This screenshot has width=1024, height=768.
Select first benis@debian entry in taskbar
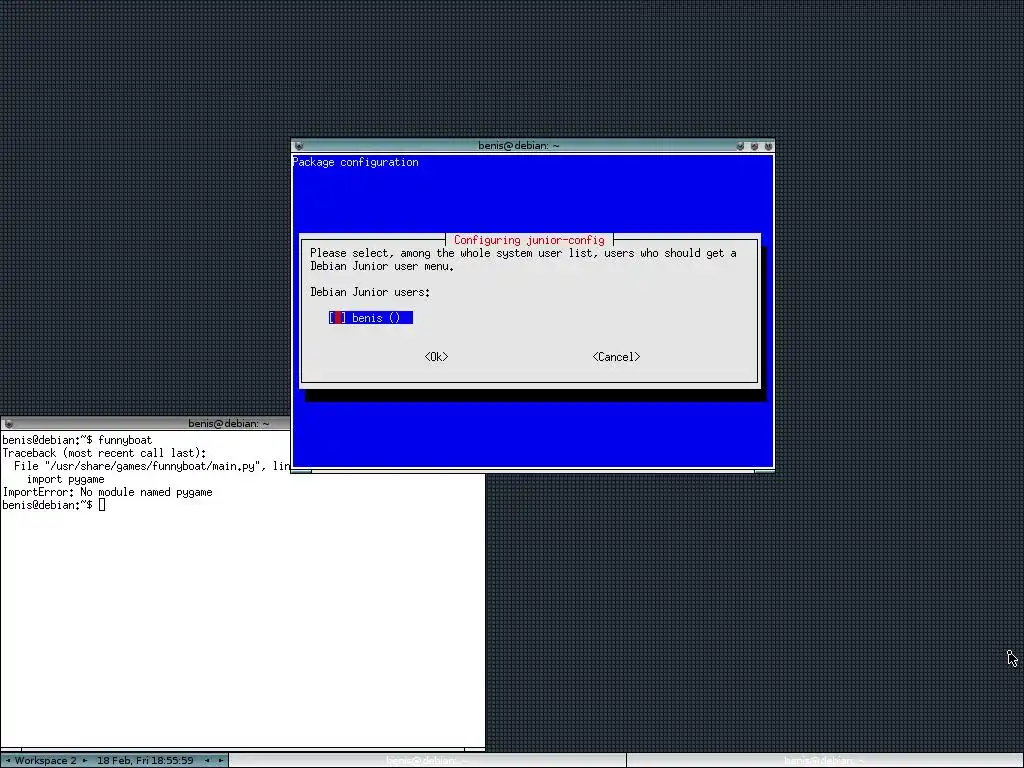[x=427, y=761]
